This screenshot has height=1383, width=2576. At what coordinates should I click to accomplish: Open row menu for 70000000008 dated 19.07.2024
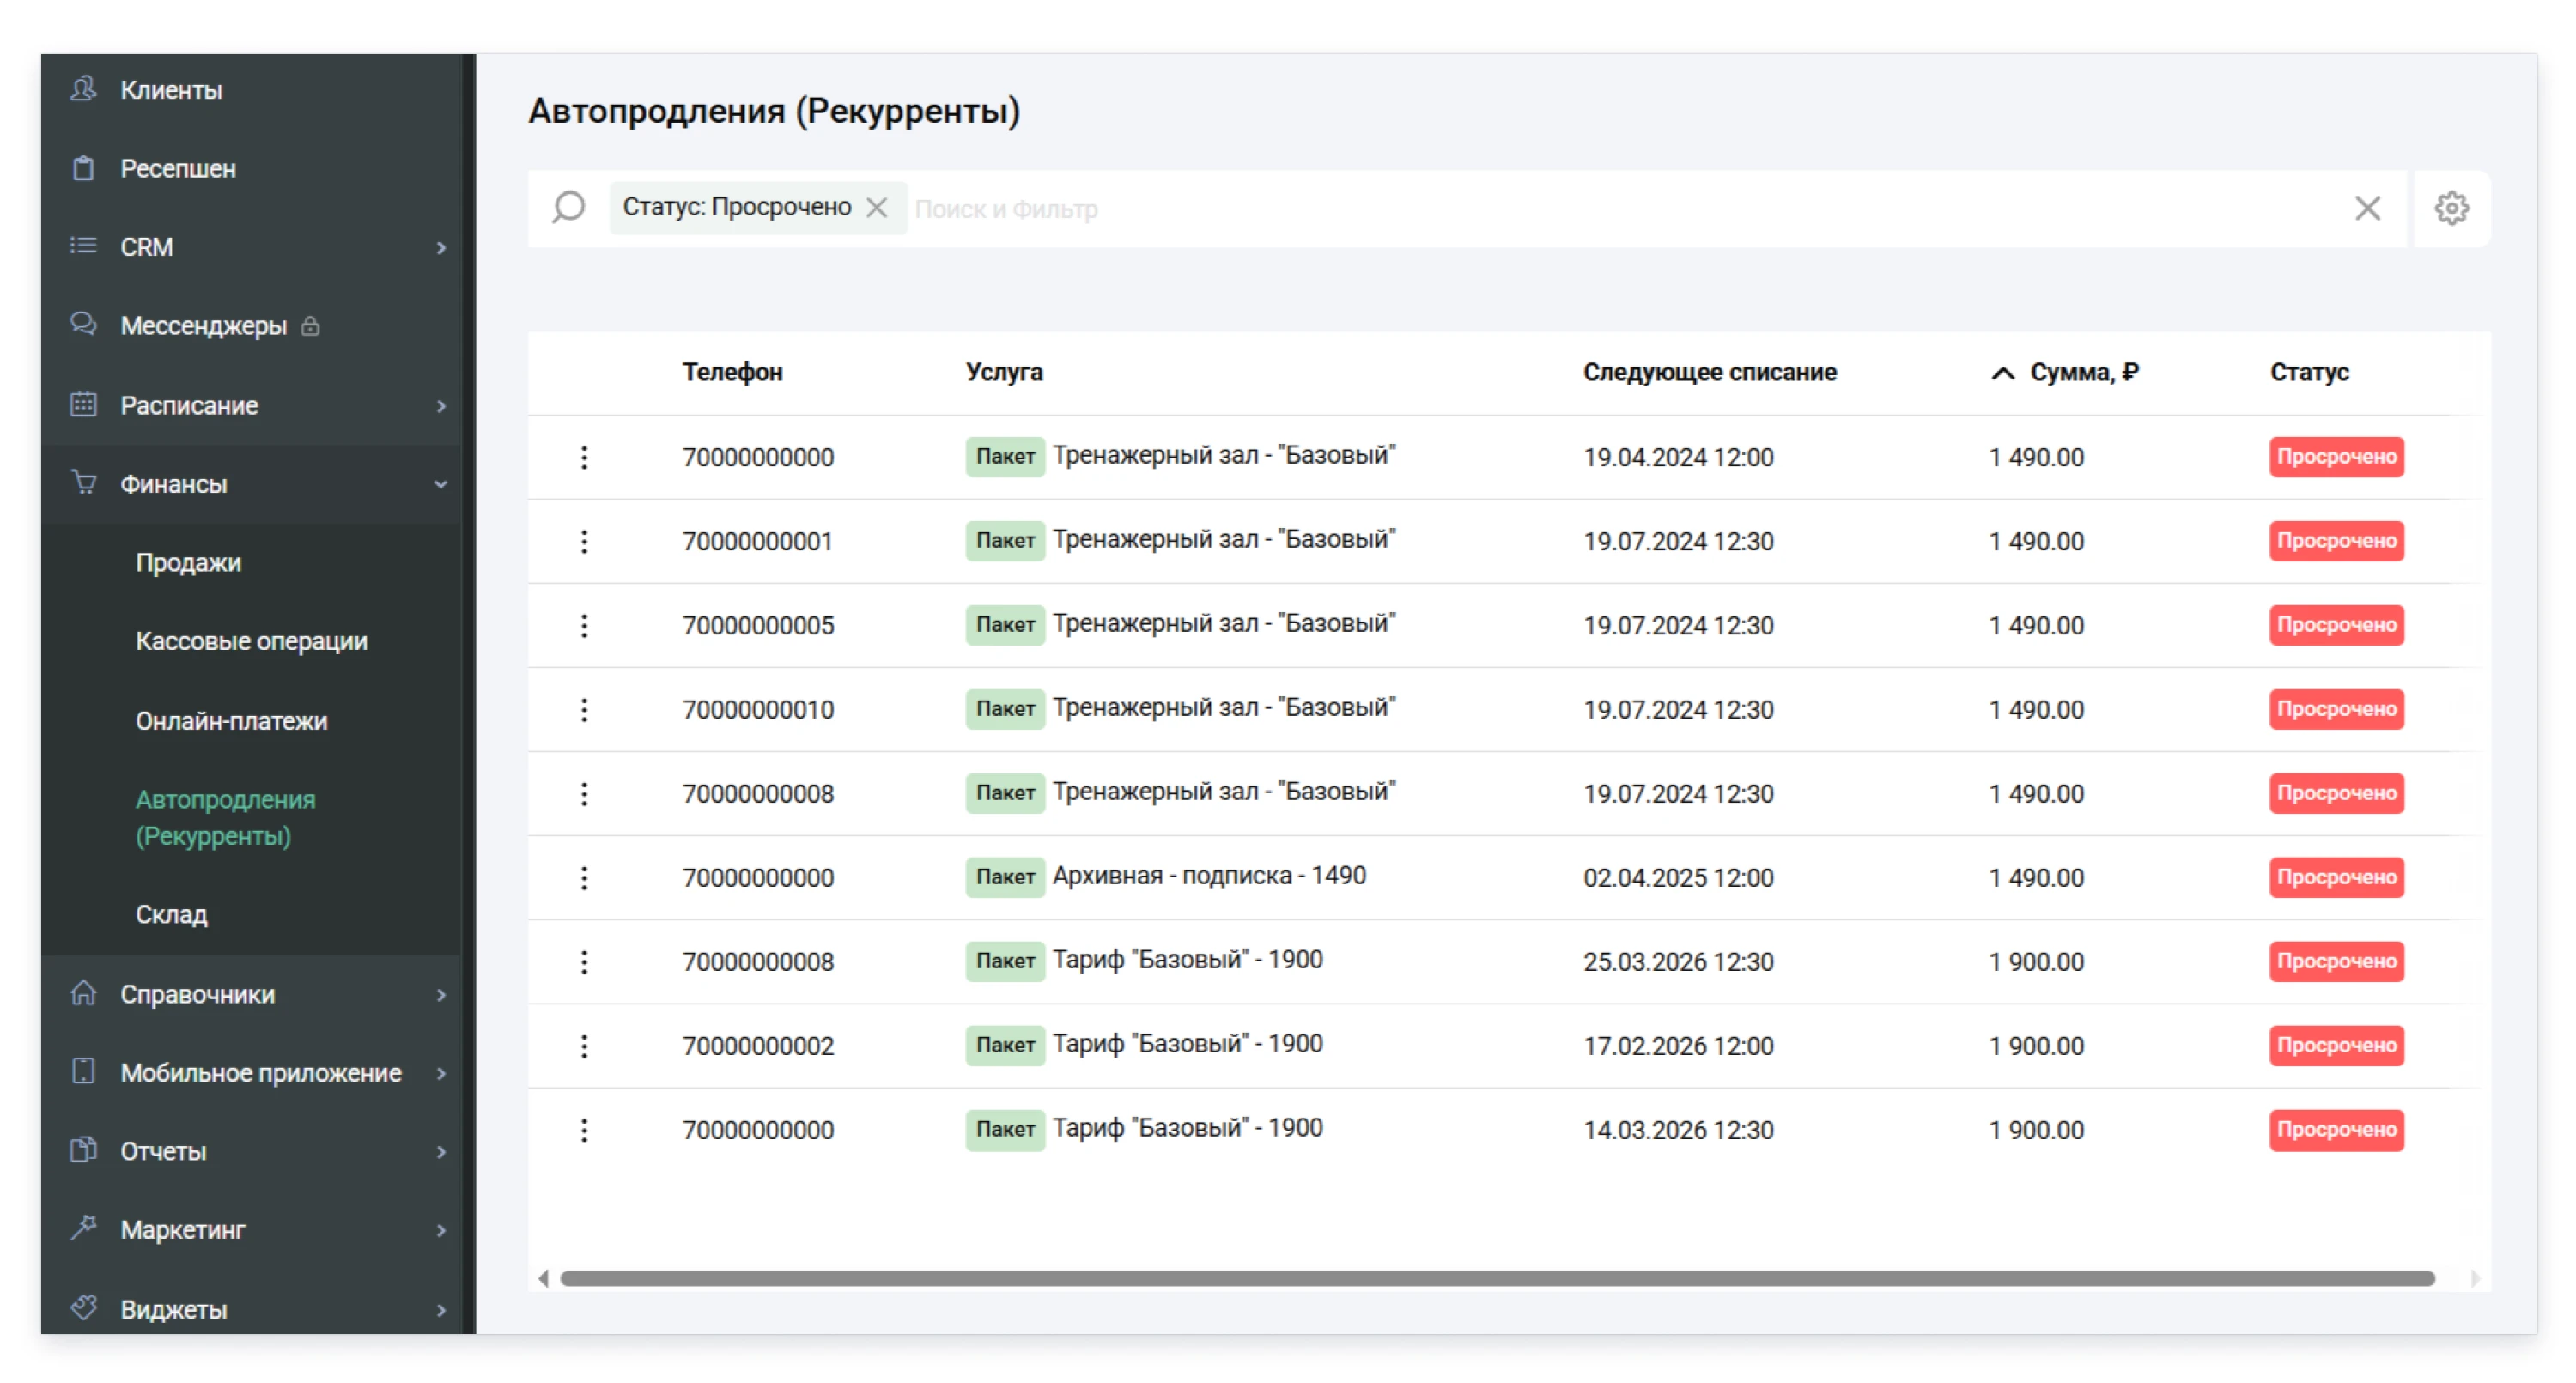[x=584, y=793]
